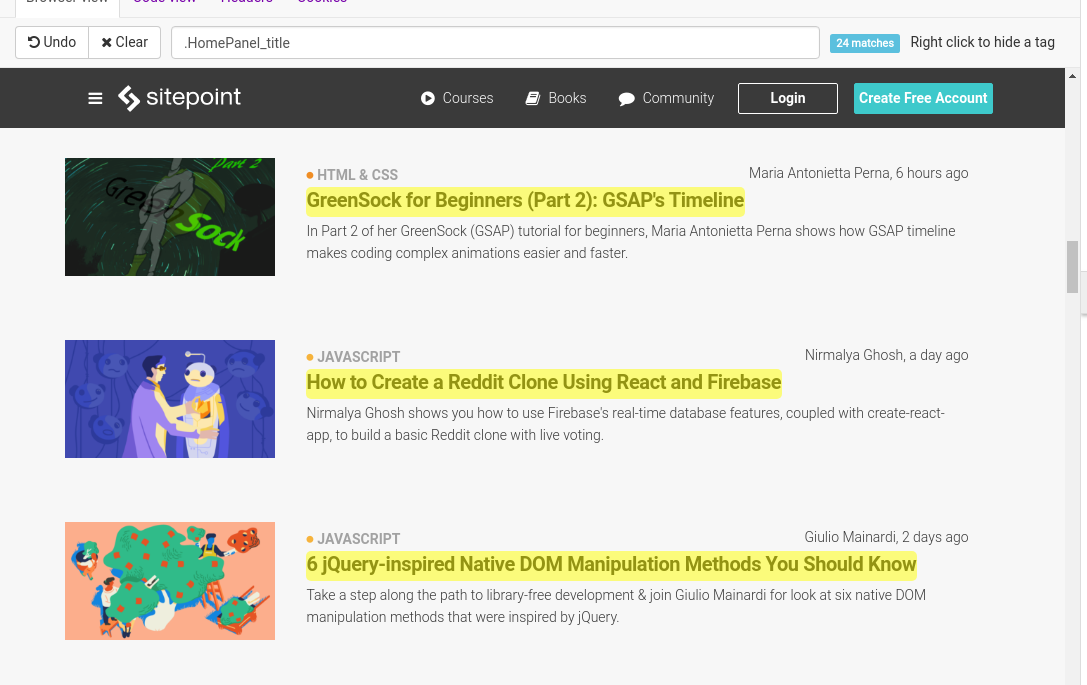Click the GreenSock article thumbnail
Image resolution: width=1087 pixels, height=685 pixels.
[170, 217]
